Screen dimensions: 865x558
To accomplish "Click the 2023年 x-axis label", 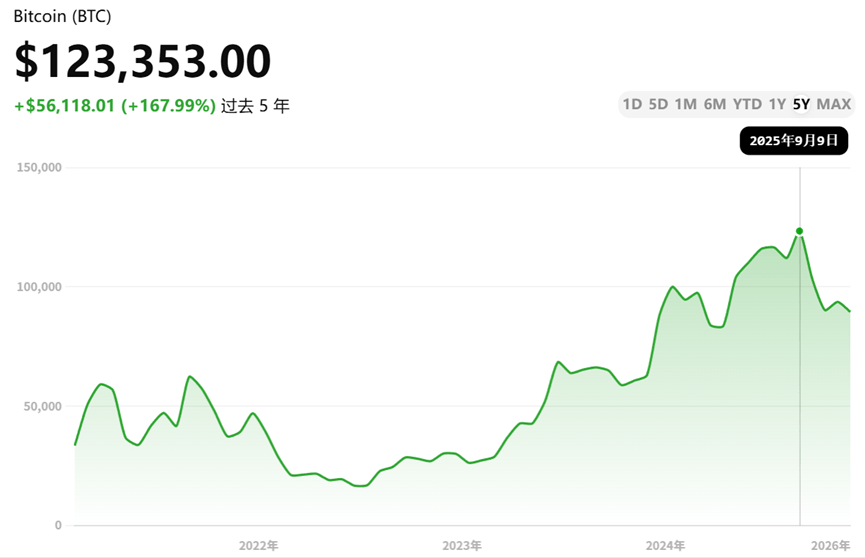I will (x=462, y=545).
